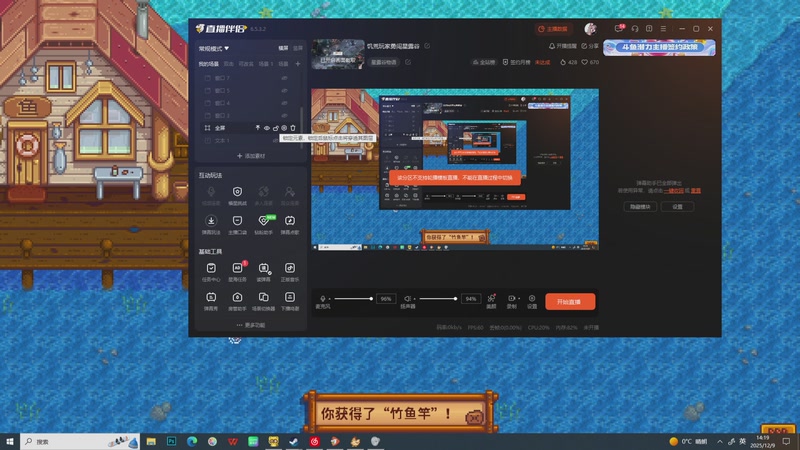800x450 pixels.
Task: Click the 分享 share button
Action: coord(590,46)
